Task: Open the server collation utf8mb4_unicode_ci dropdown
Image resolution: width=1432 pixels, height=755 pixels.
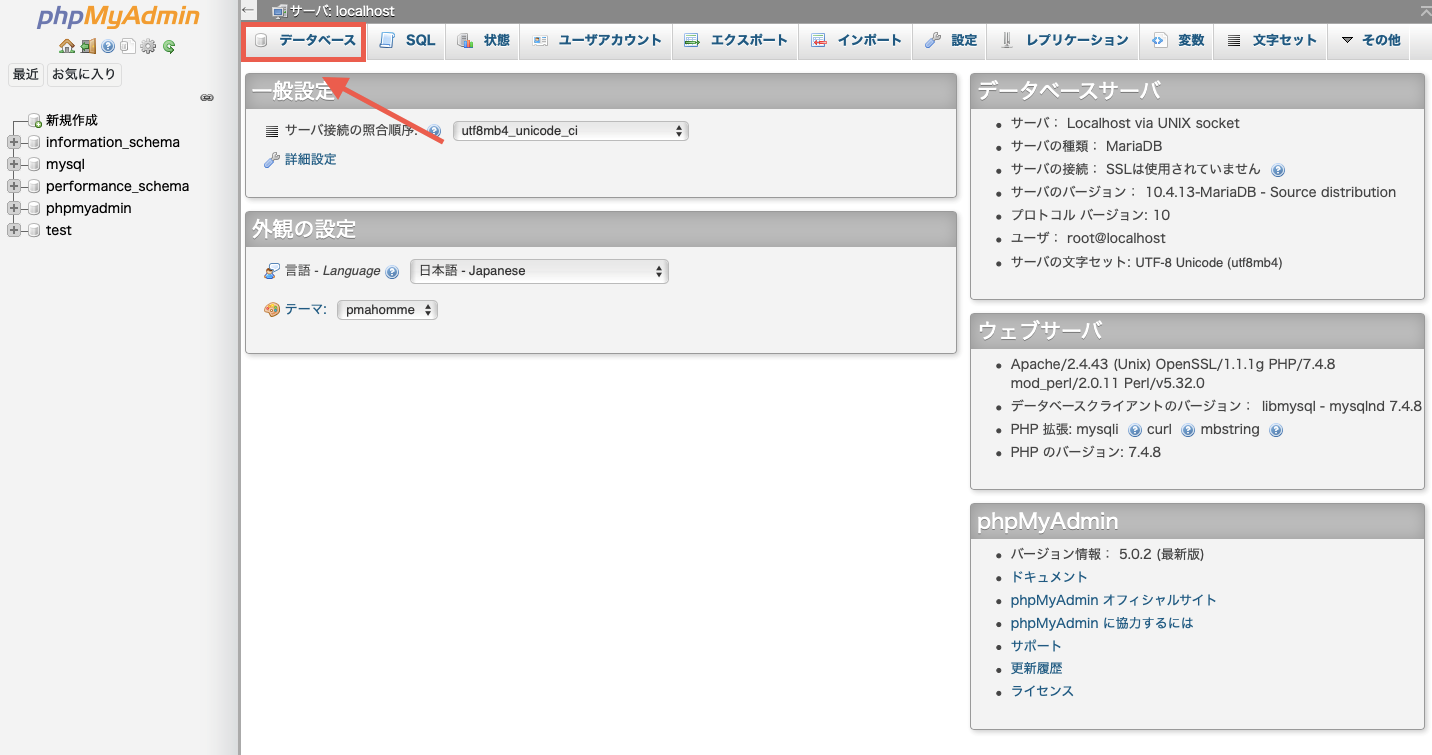Action: point(570,131)
